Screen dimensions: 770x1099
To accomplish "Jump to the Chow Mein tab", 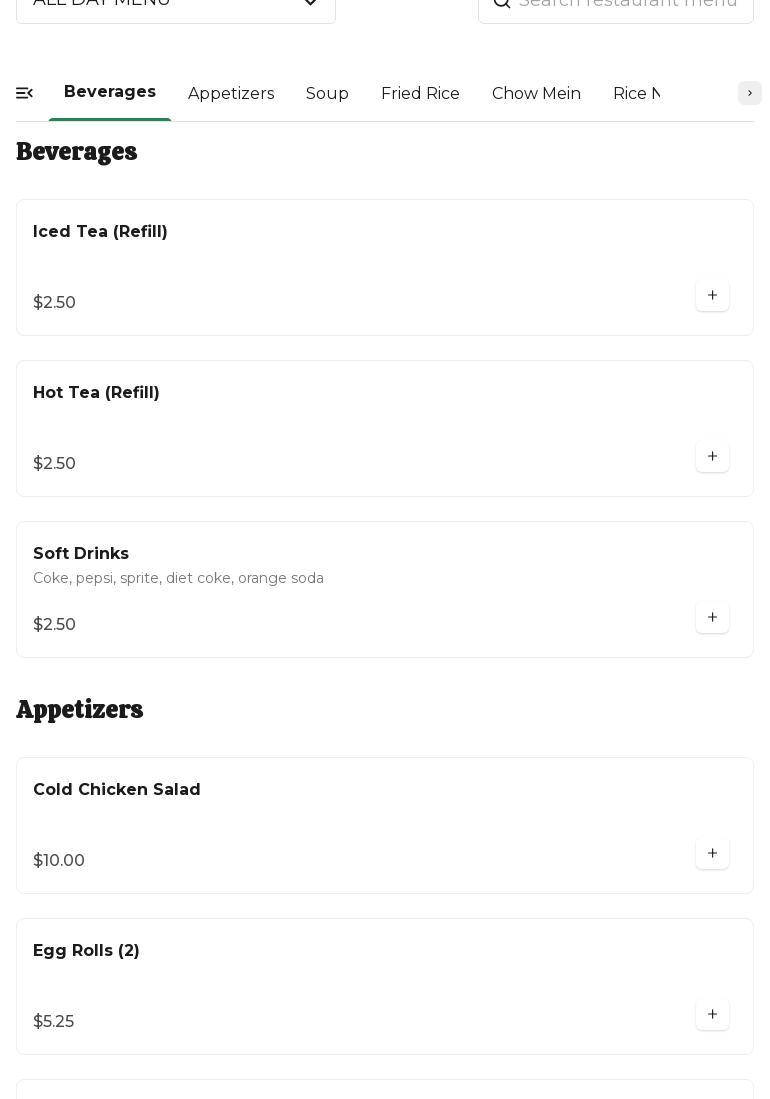I will [536, 94].
